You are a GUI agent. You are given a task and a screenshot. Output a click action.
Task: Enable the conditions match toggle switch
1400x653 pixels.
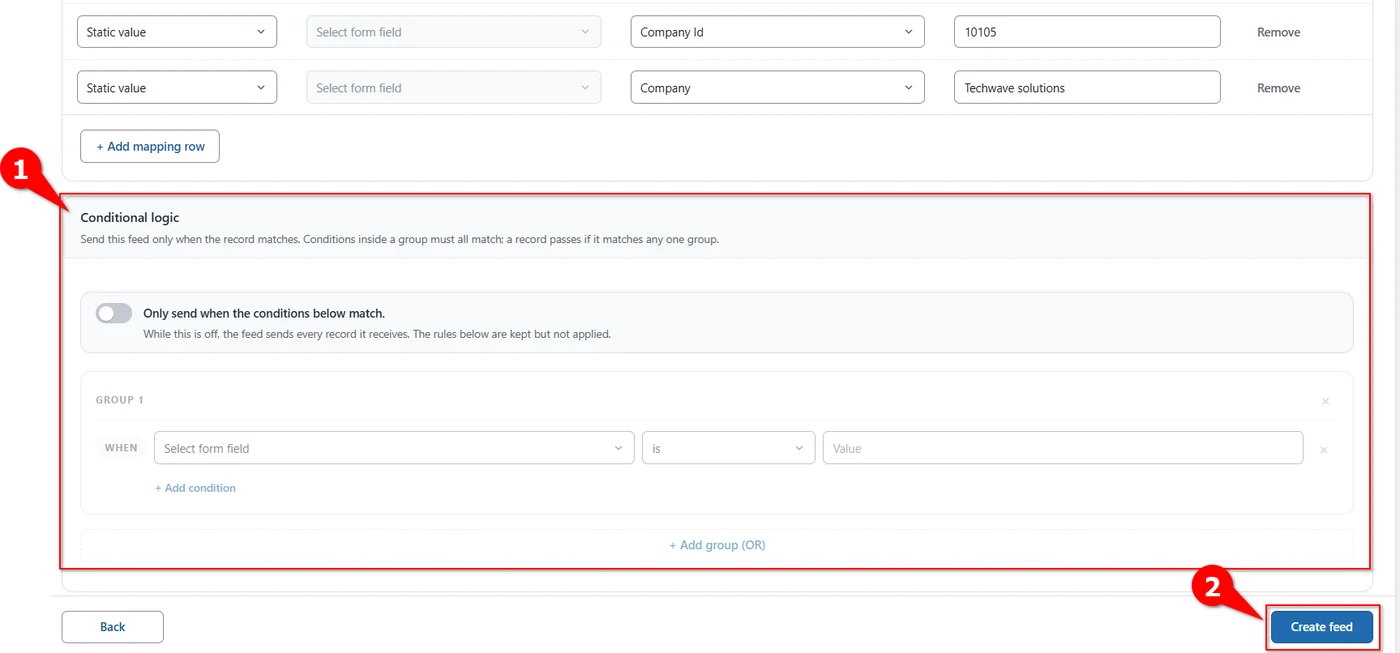tap(114, 313)
